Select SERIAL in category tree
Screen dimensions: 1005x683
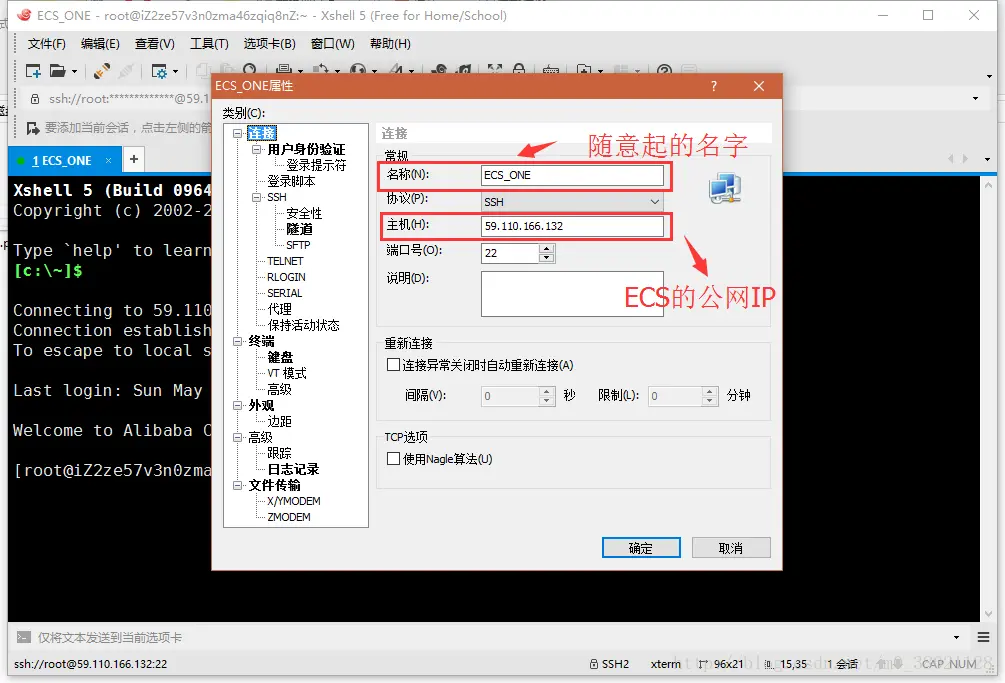click(x=285, y=293)
